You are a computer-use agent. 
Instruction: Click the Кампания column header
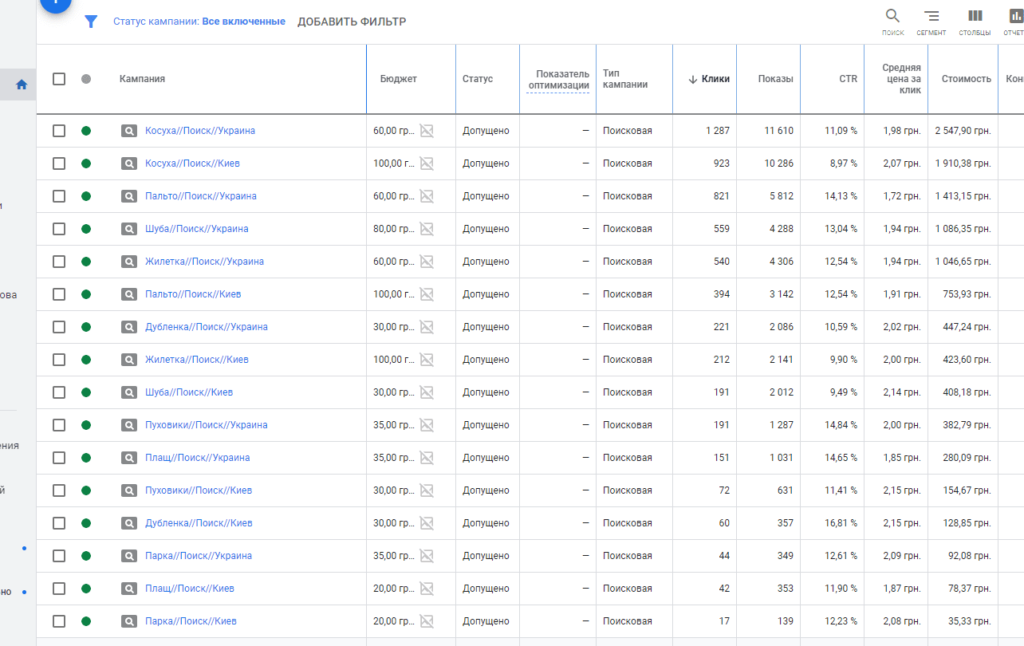coord(142,79)
